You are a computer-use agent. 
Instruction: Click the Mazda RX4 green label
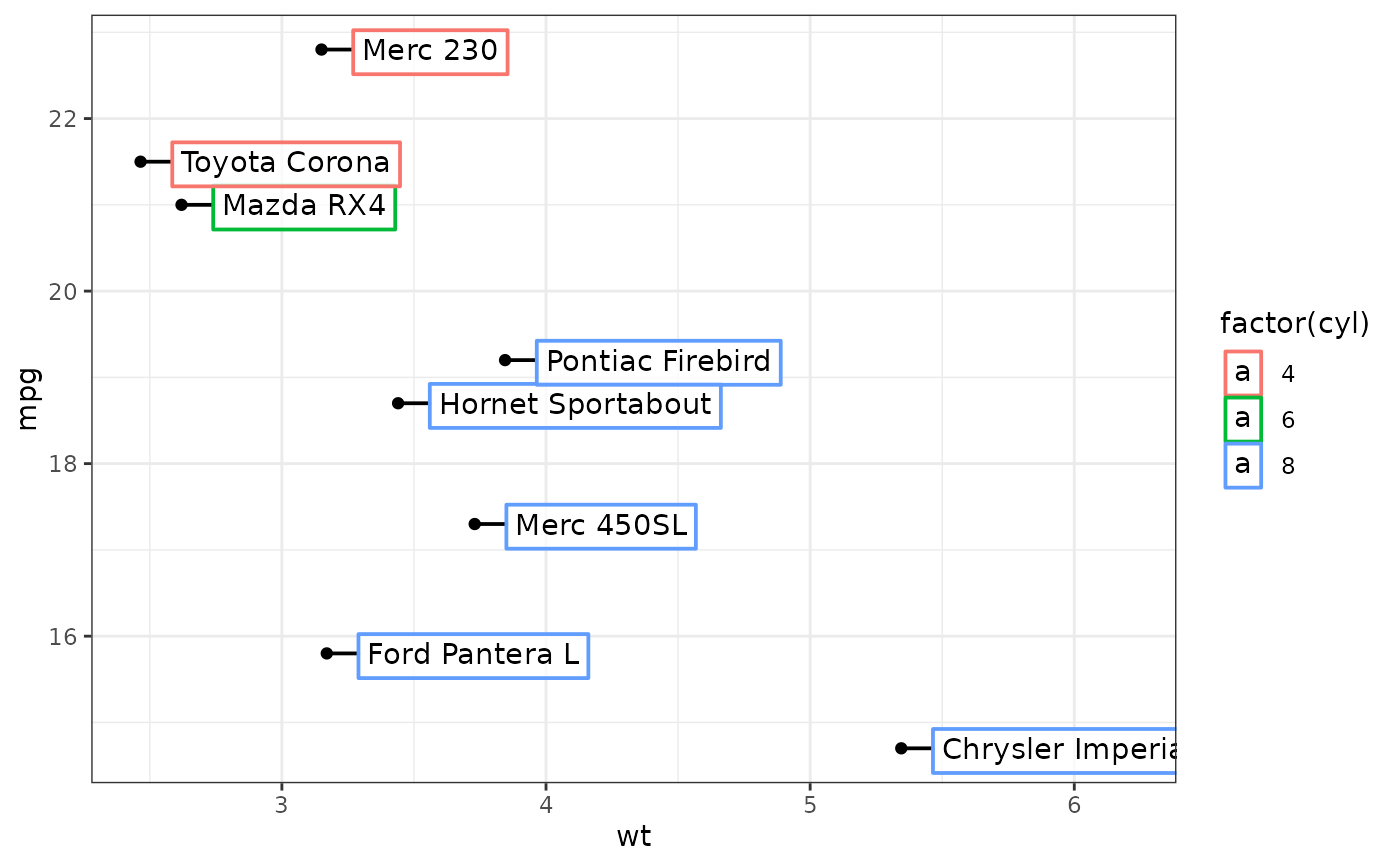304,207
